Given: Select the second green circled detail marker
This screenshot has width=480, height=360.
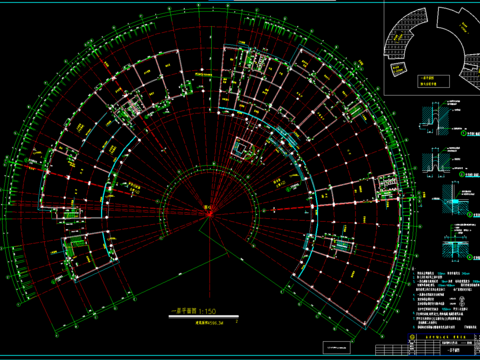Looking at the screenshot, I should pos(462,174).
